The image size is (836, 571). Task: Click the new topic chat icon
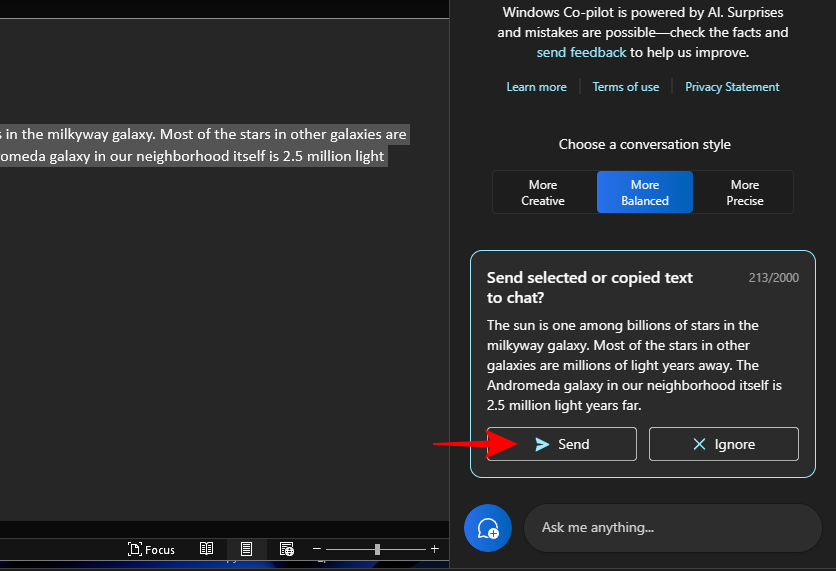click(x=487, y=528)
